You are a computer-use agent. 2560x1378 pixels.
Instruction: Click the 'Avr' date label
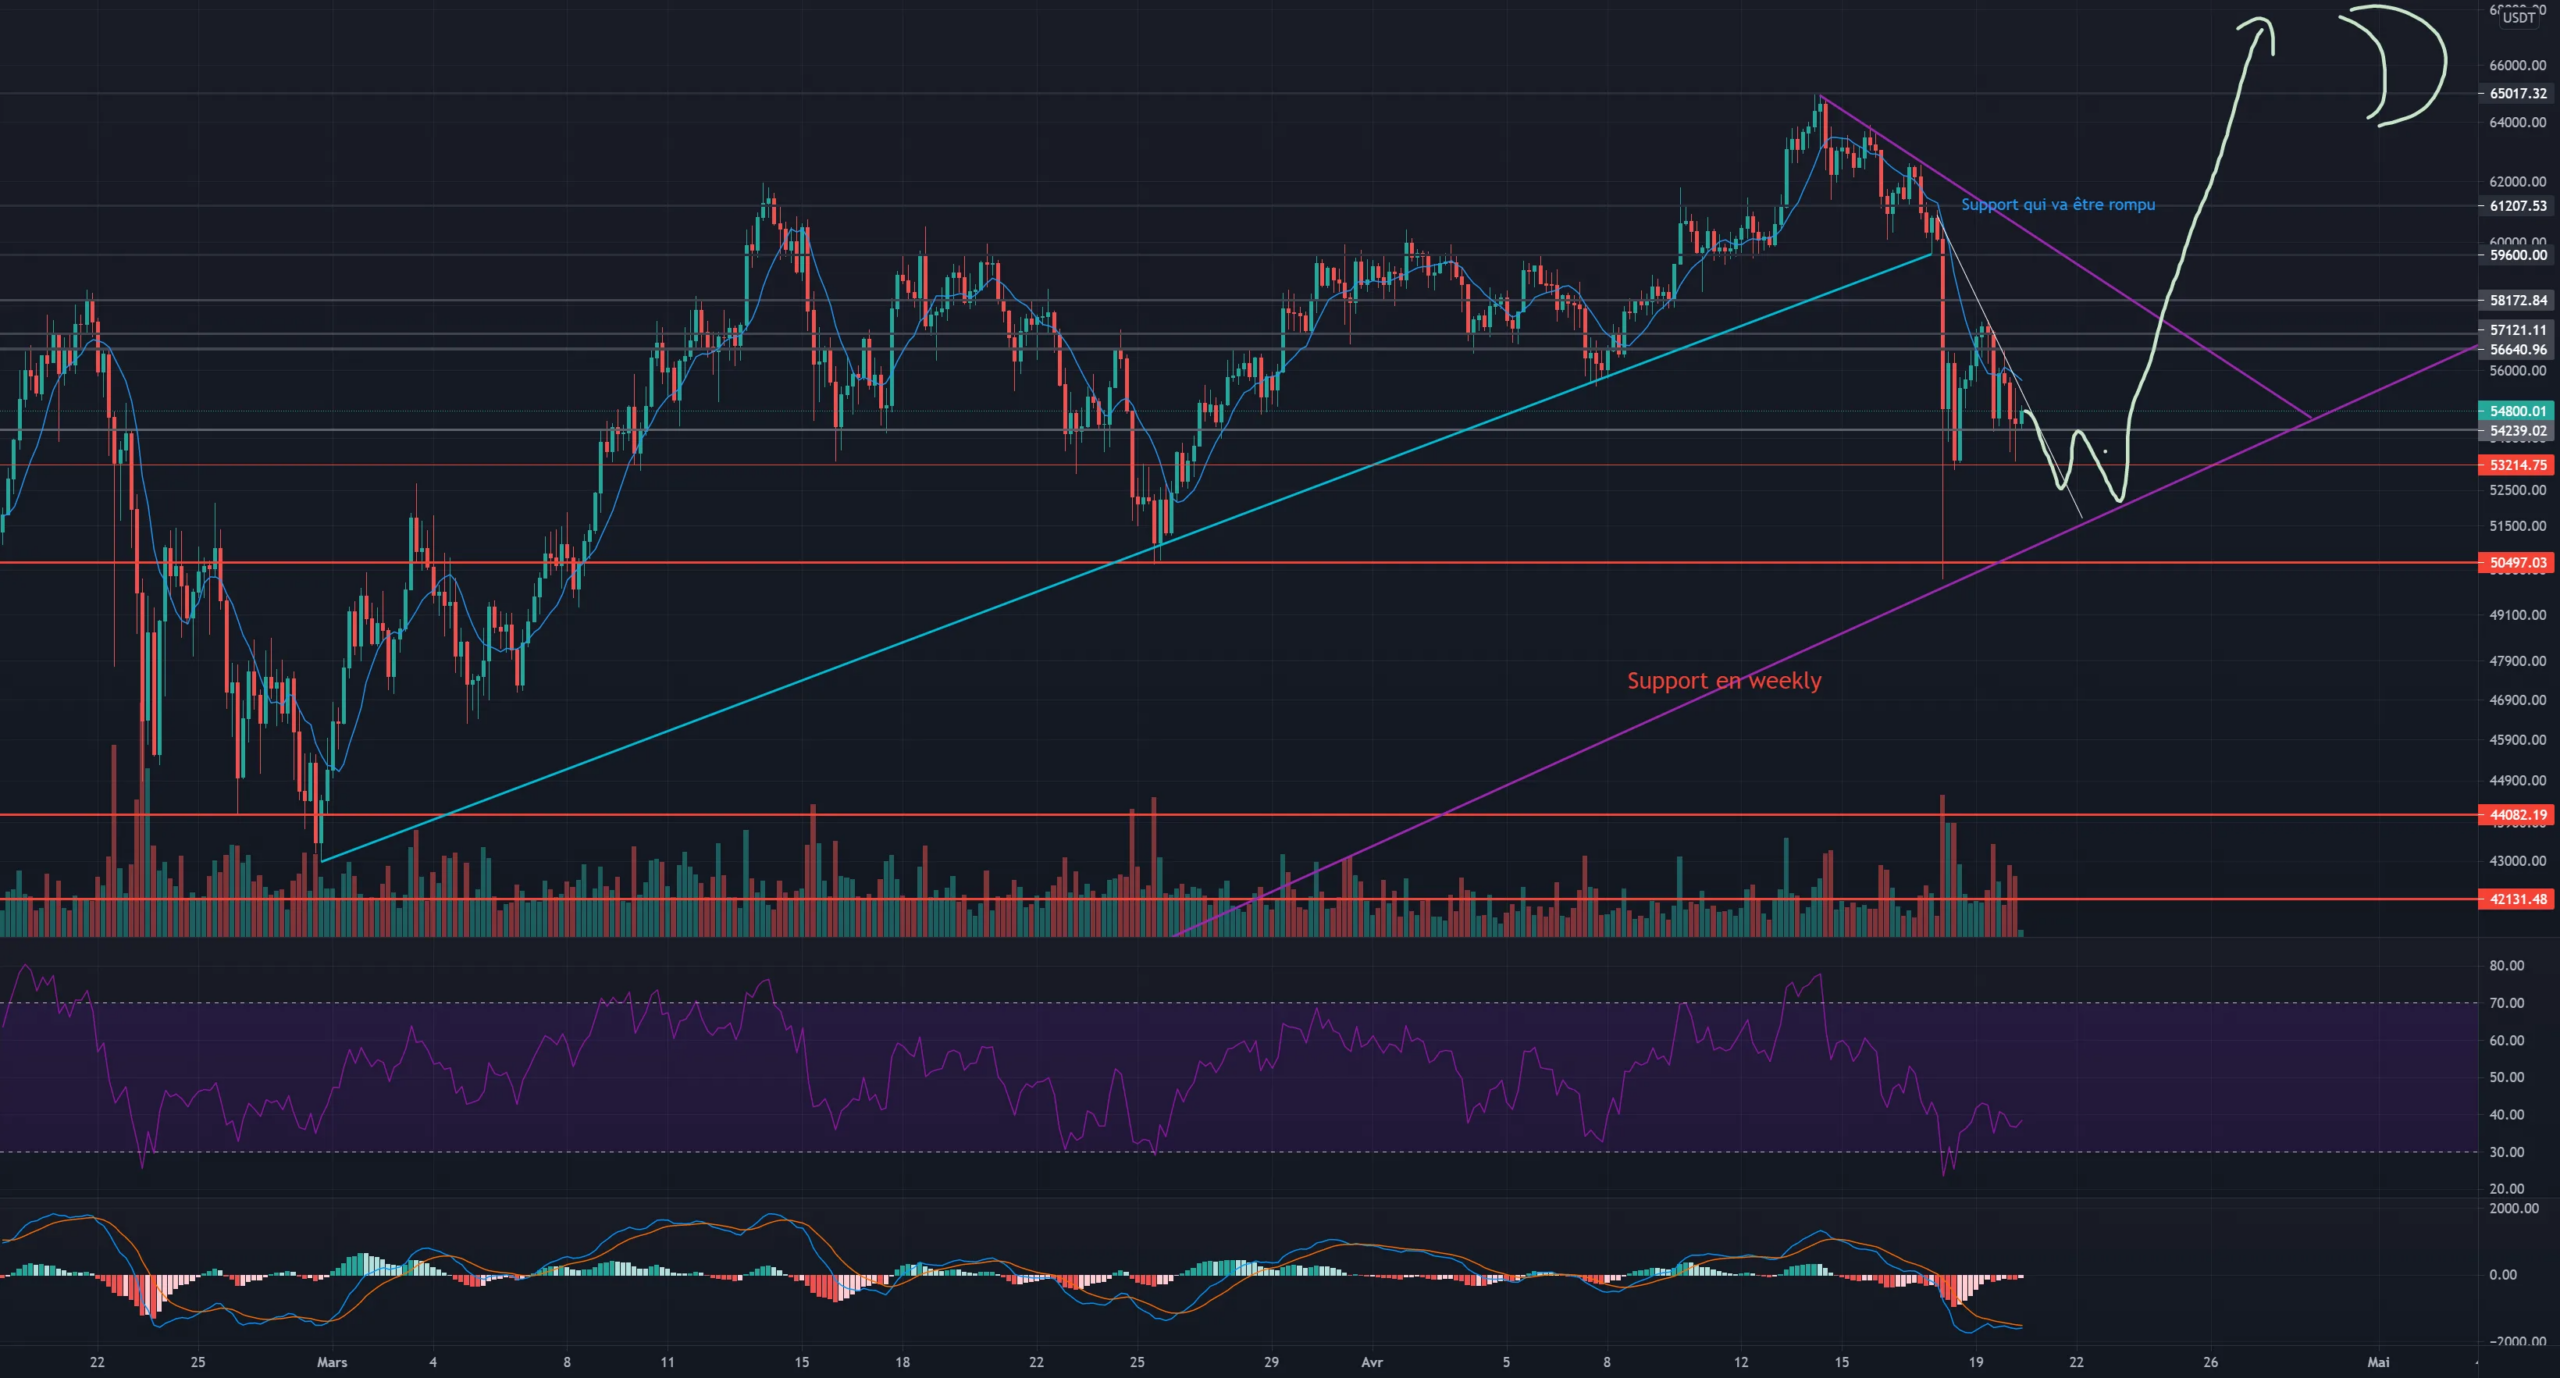point(1372,1362)
